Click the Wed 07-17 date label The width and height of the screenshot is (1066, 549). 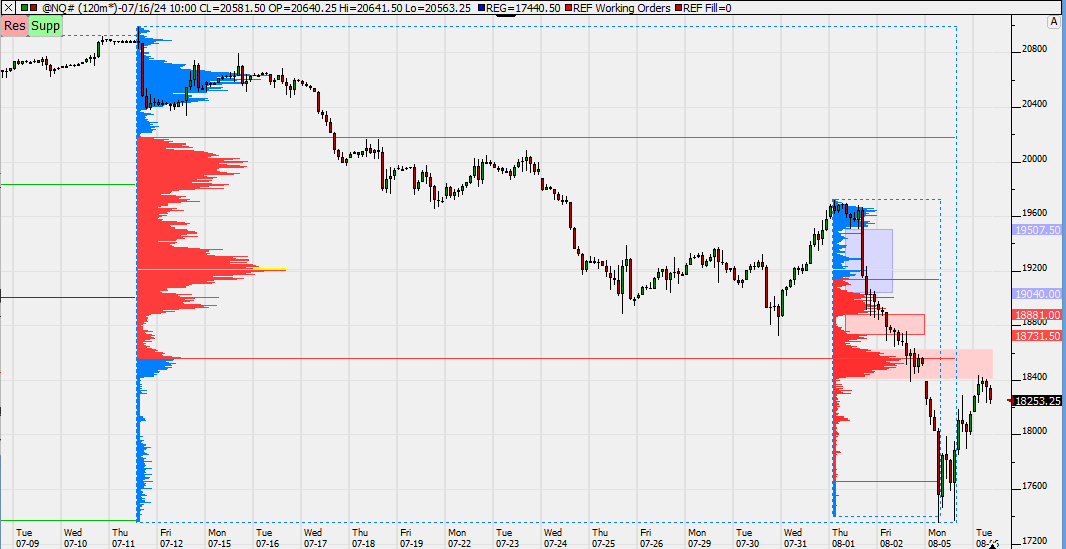point(315,537)
